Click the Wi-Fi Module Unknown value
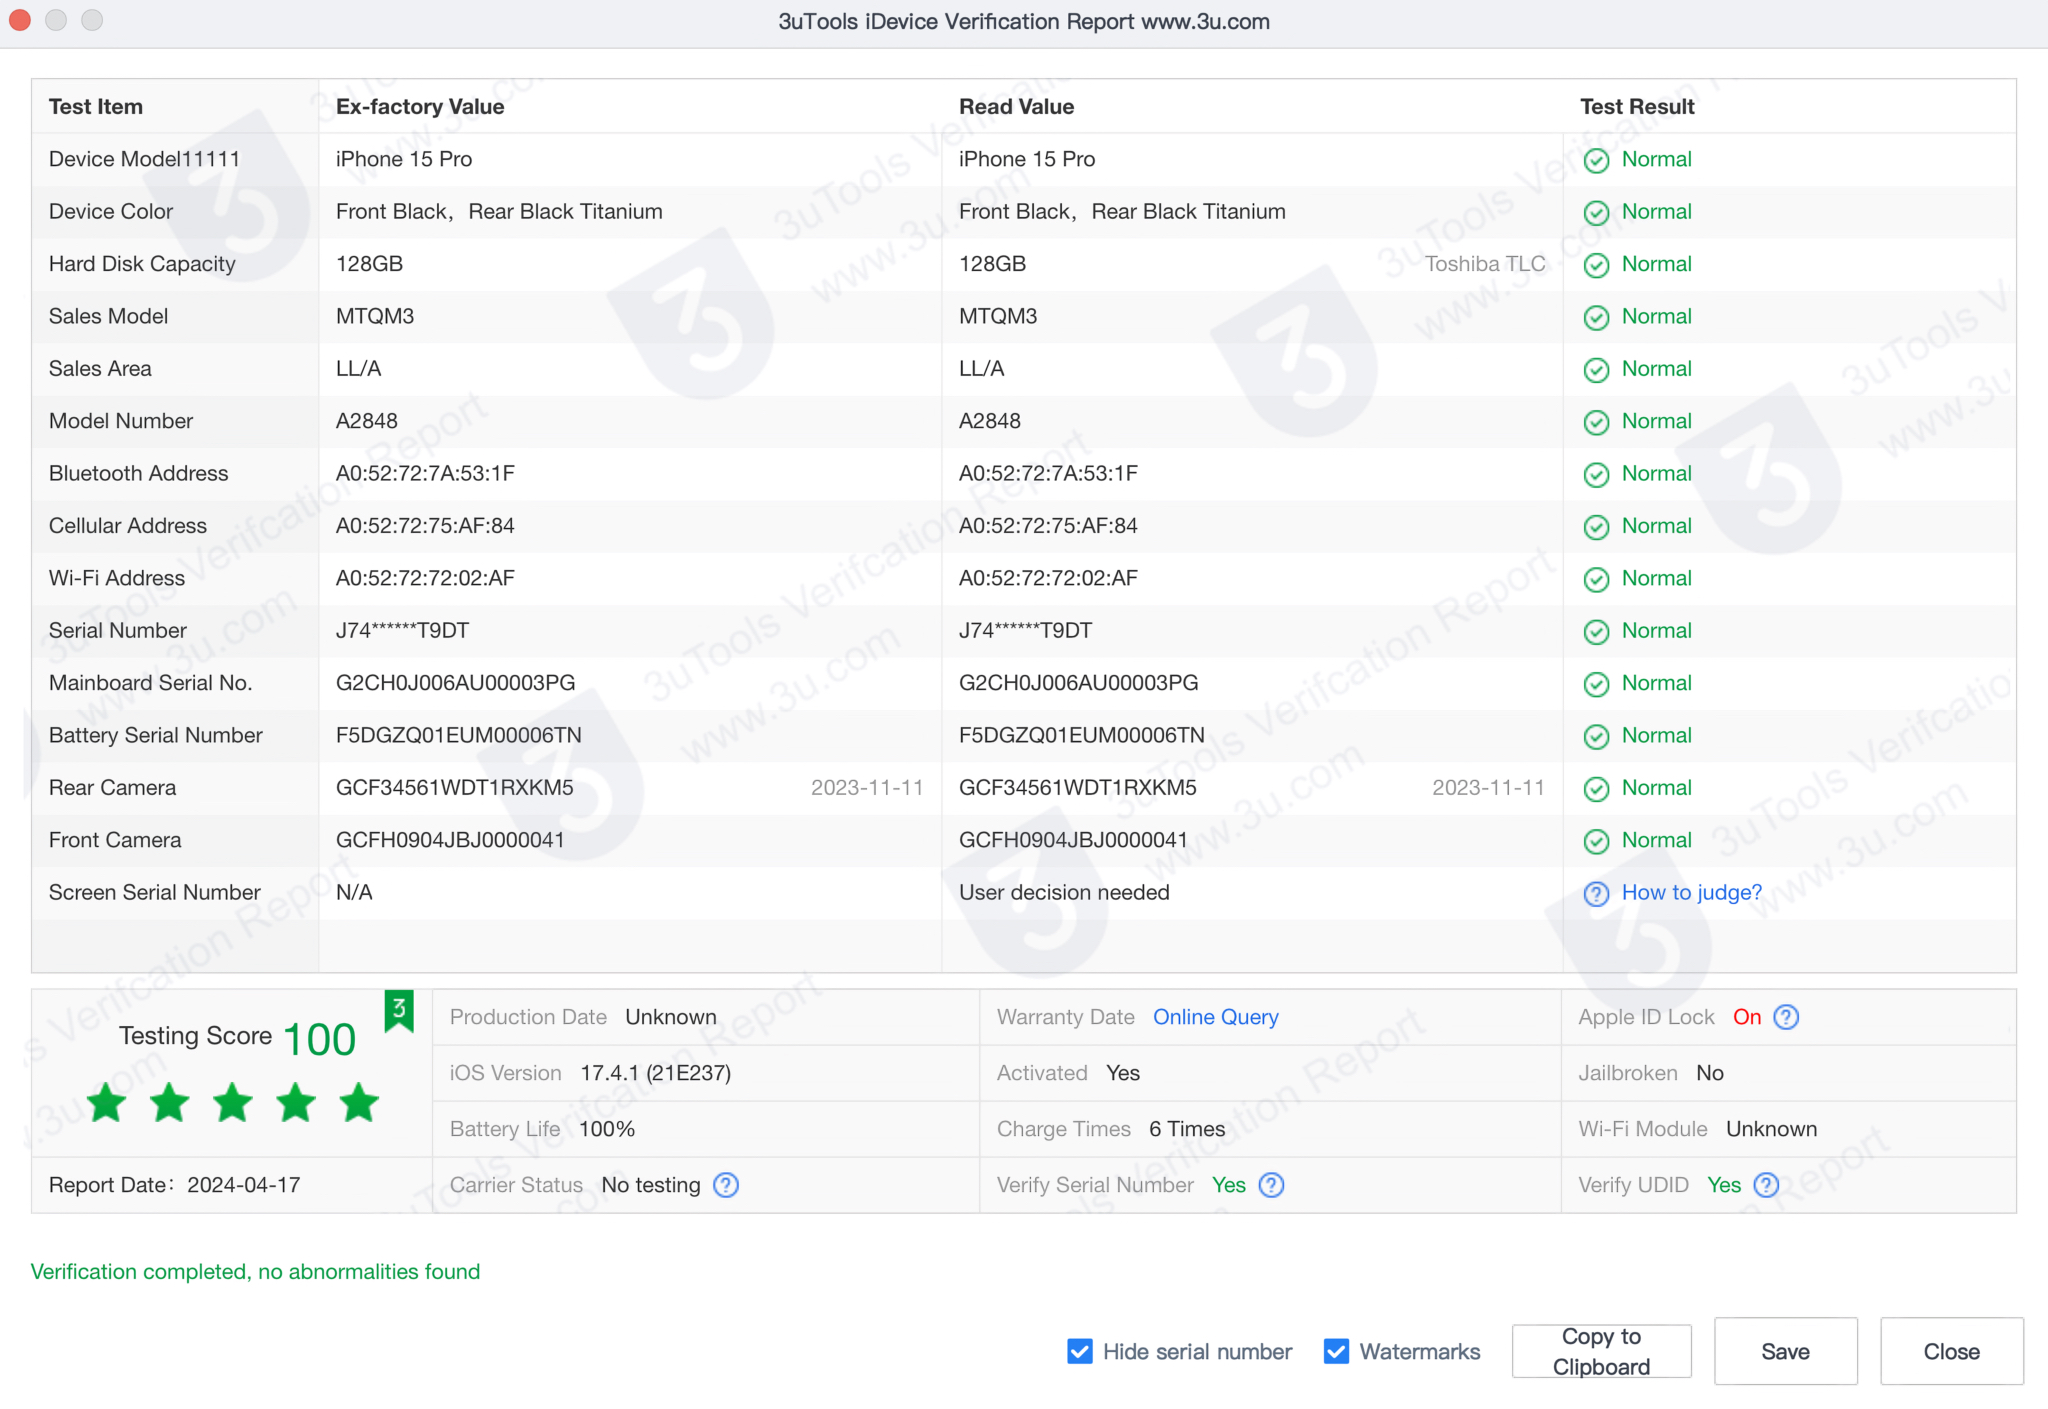This screenshot has width=2048, height=1409. (x=1771, y=1129)
